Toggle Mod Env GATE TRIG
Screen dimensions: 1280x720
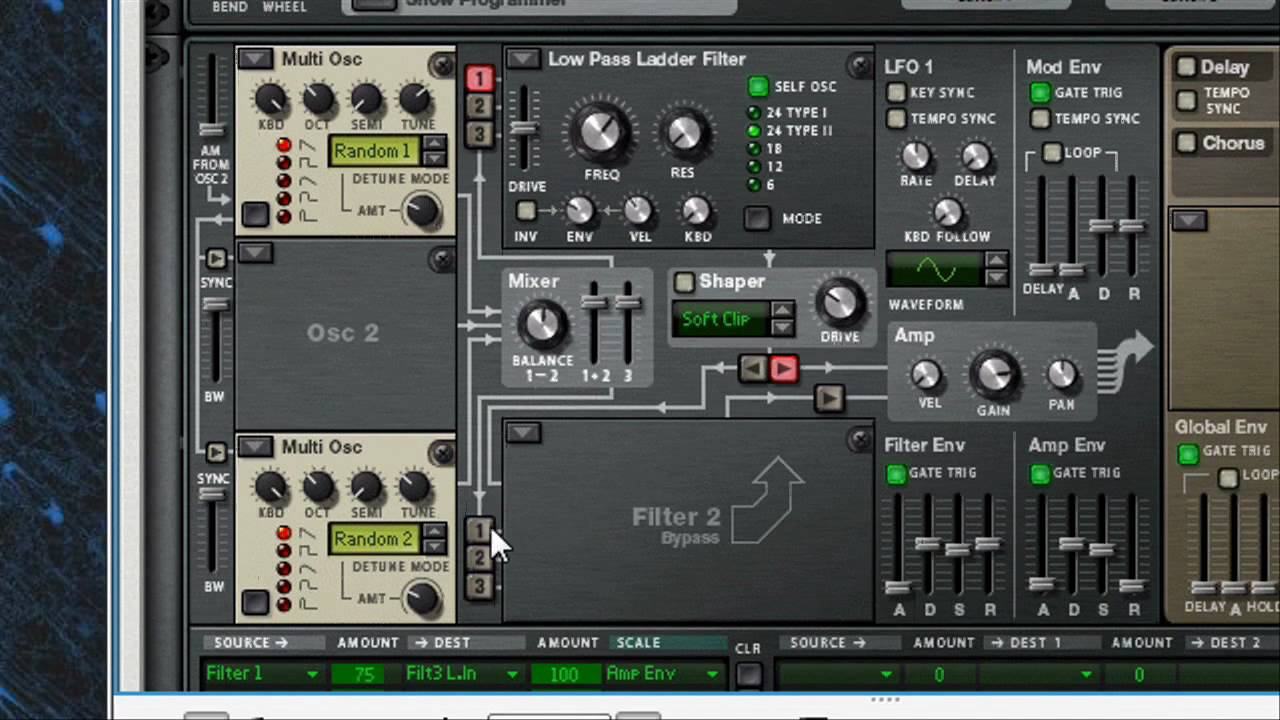[1040, 93]
